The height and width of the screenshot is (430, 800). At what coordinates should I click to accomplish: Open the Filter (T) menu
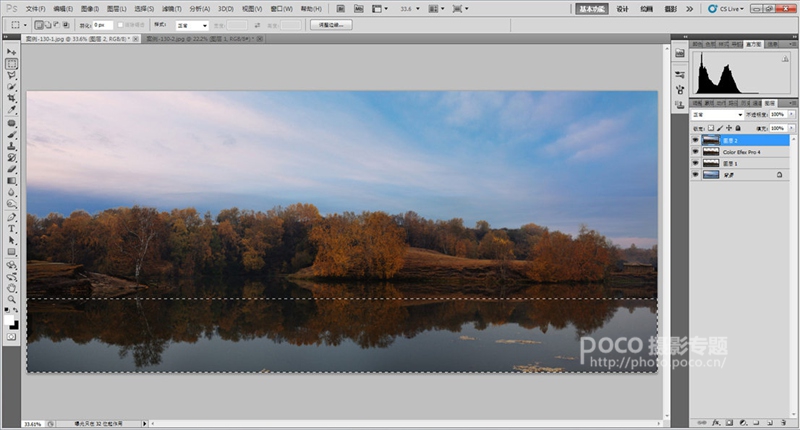[x=171, y=9]
